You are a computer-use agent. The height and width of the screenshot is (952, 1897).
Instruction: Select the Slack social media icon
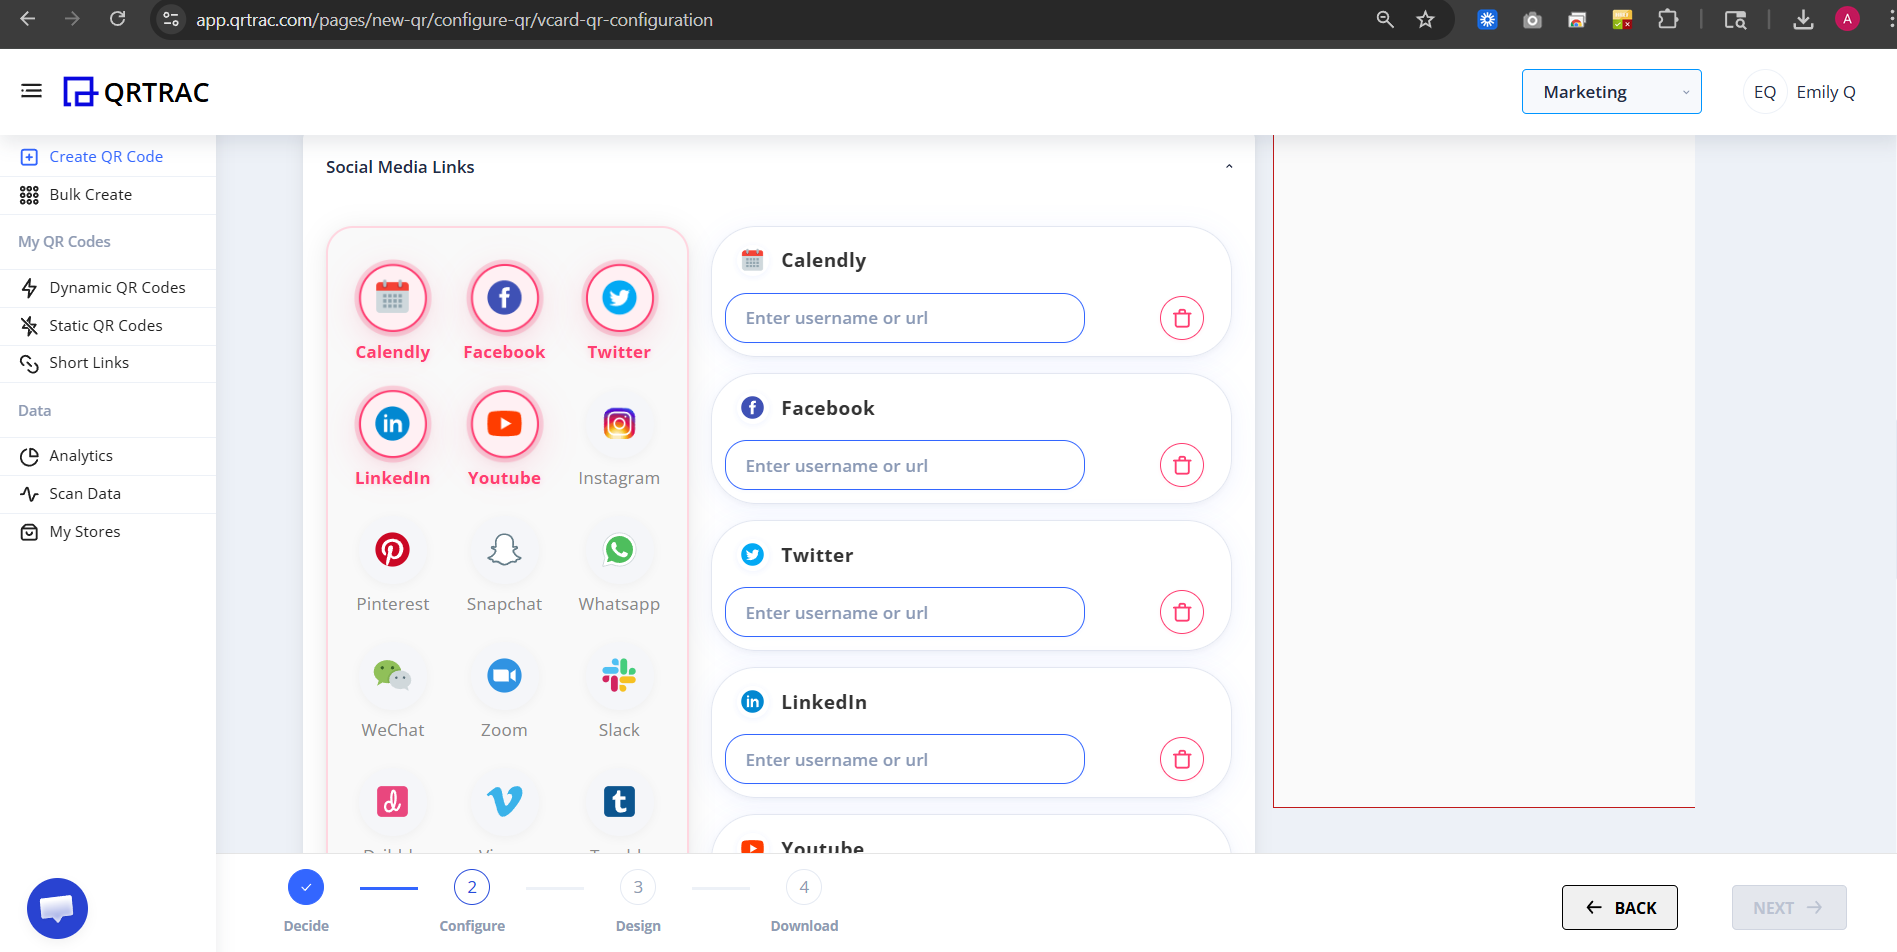tap(619, 675)
